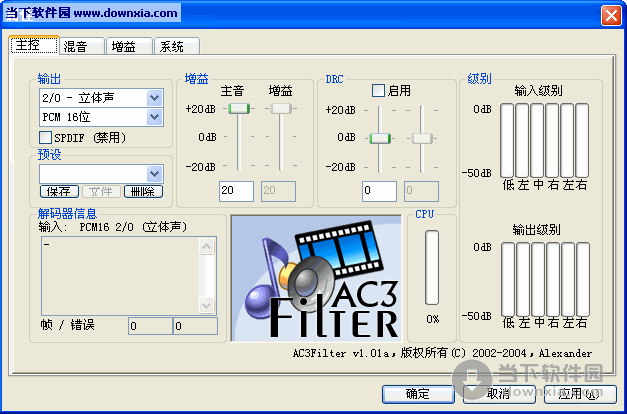The height and width of the screenshot is (414, 627).
Task: Expand the PCM 16位 format dropdown
Action: [154, 117]
